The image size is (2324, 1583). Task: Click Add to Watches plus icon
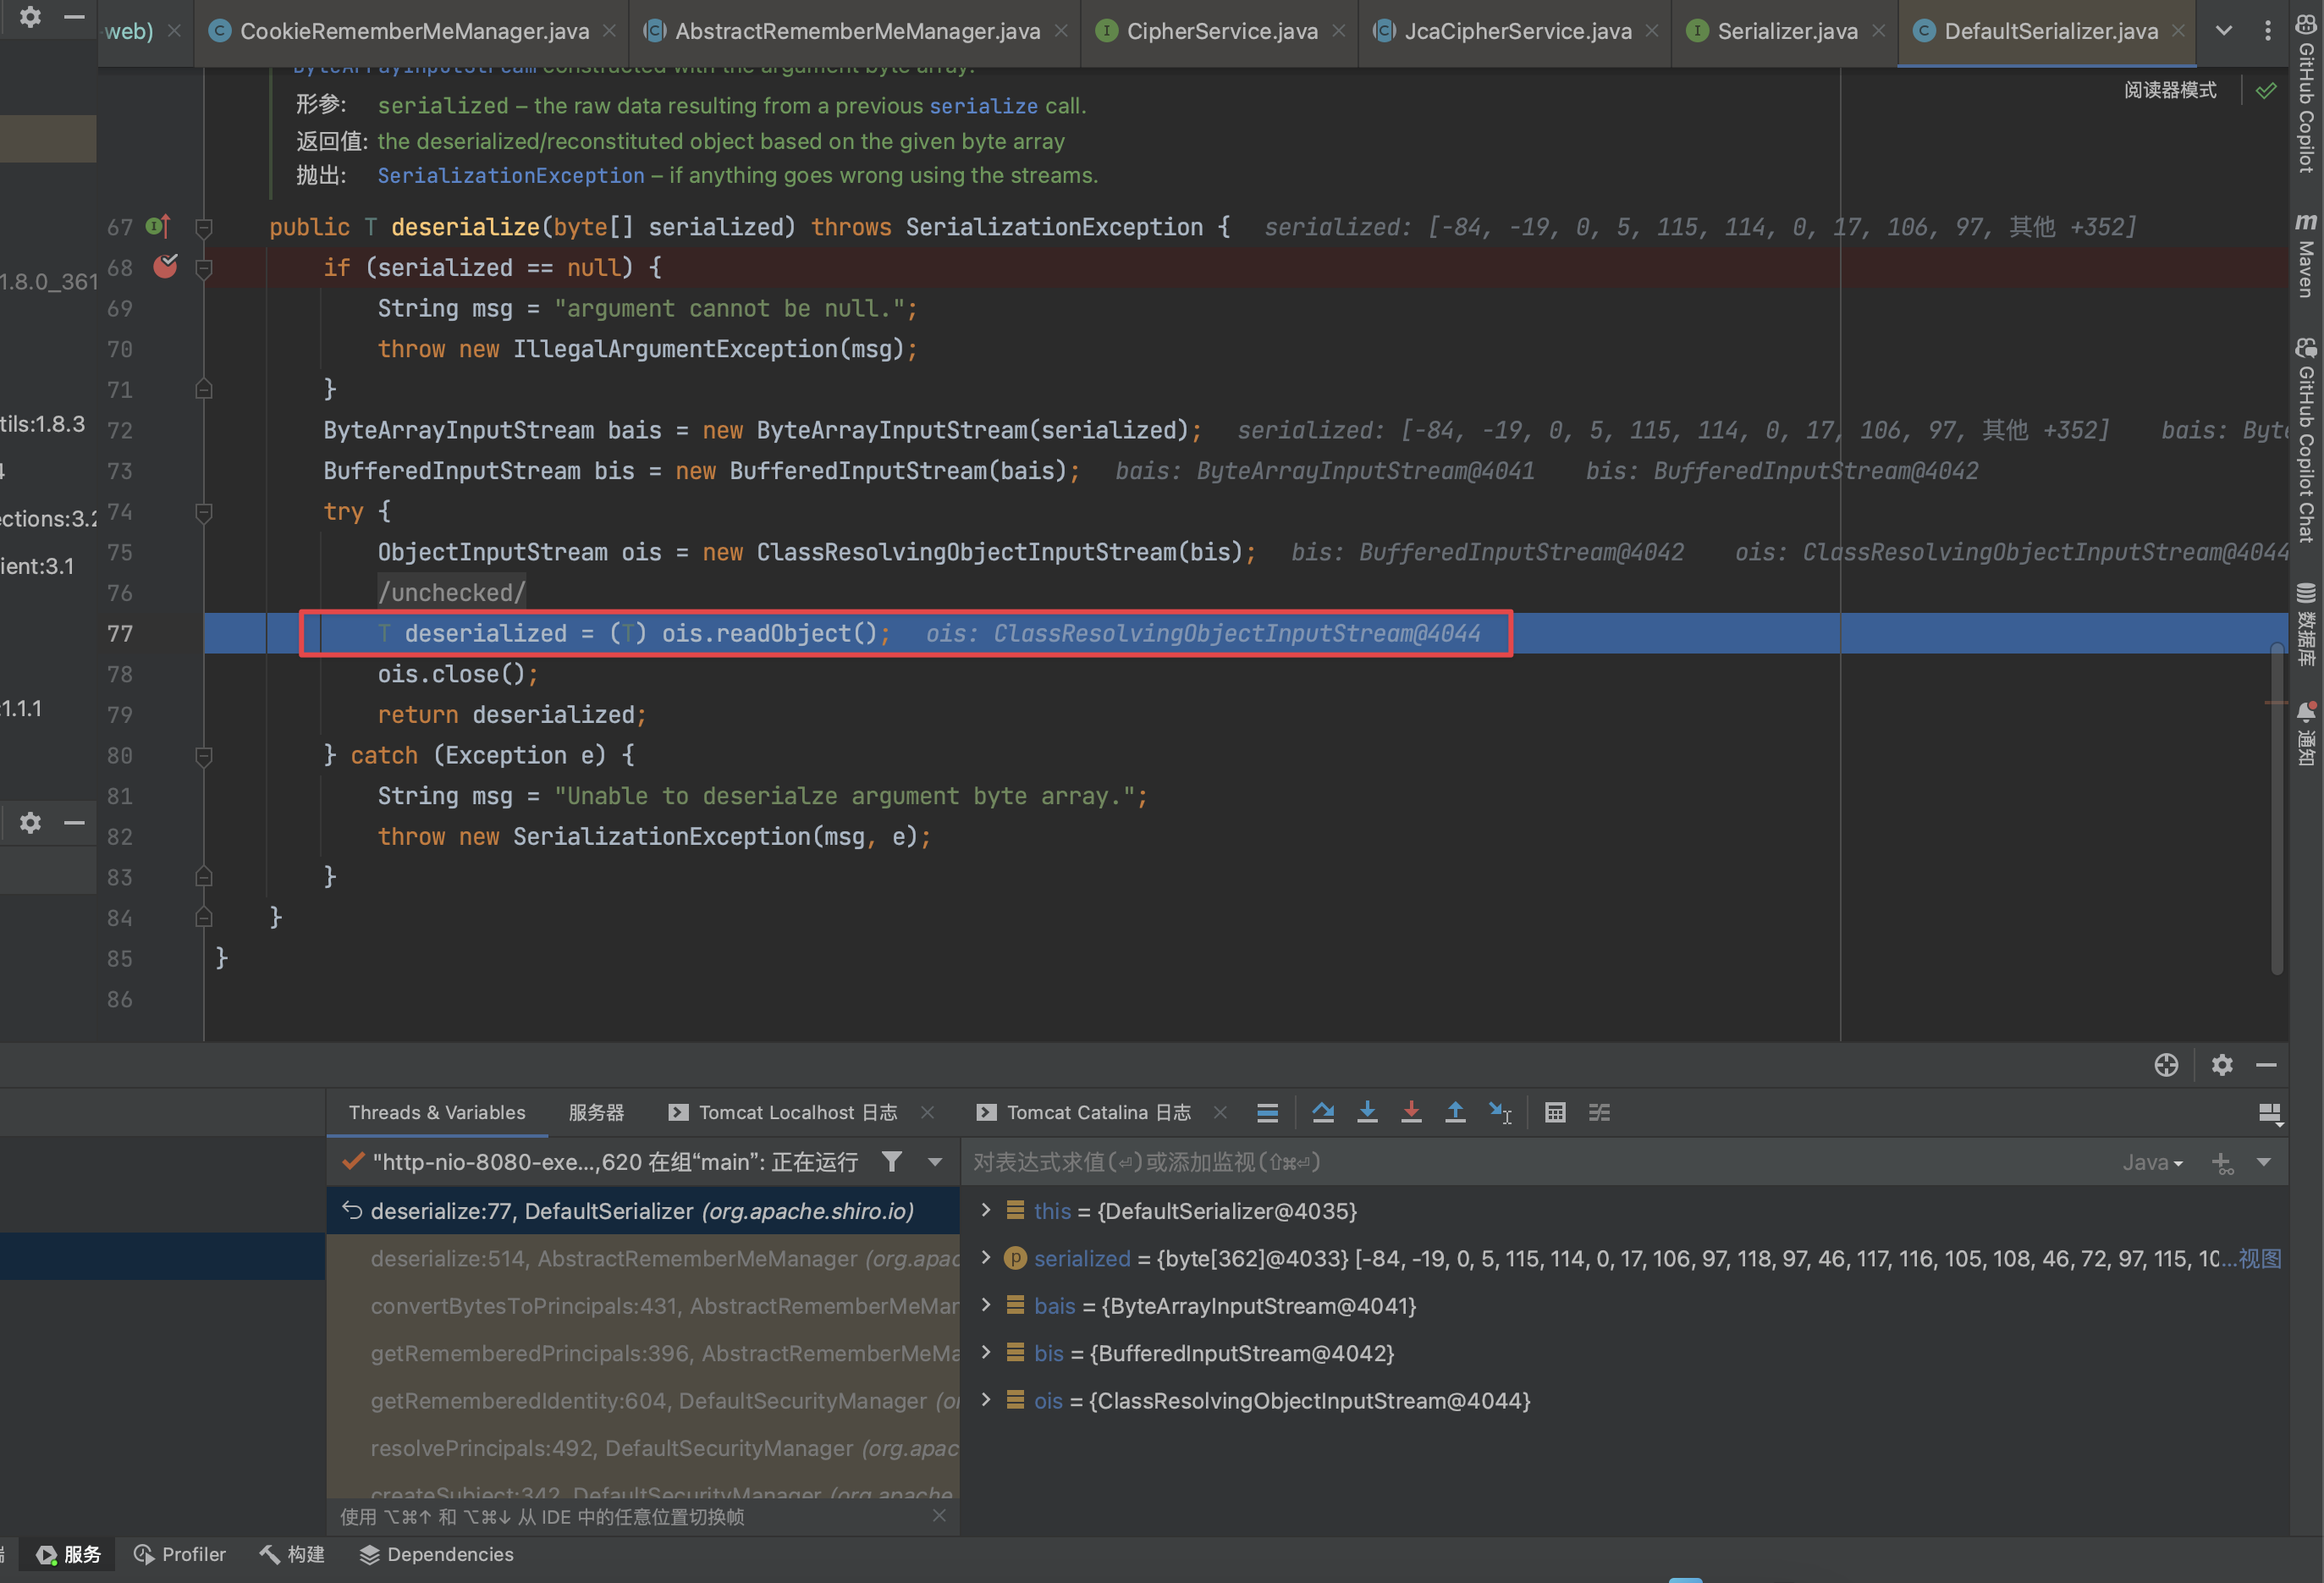(2222, 1162)
